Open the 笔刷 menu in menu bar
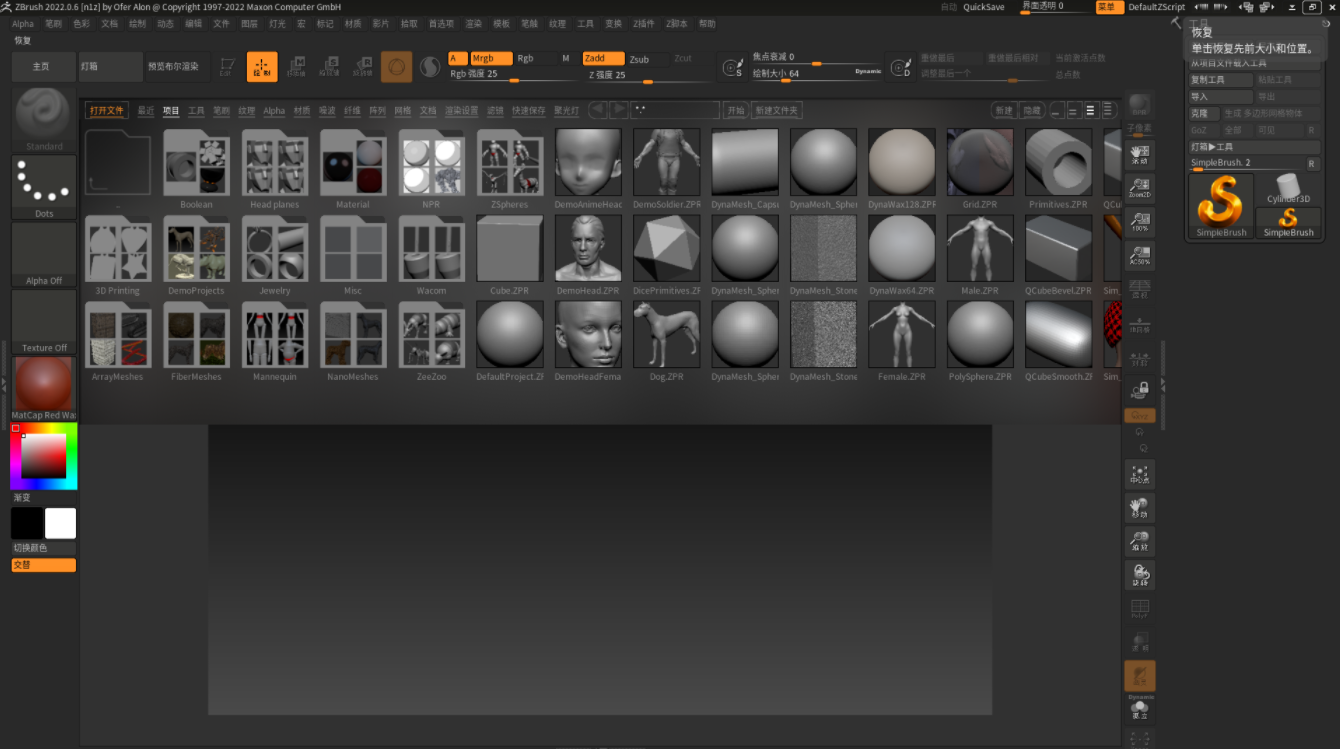Image resolution: width=1340 pixels, height=749 pixels. click(53, 24)
